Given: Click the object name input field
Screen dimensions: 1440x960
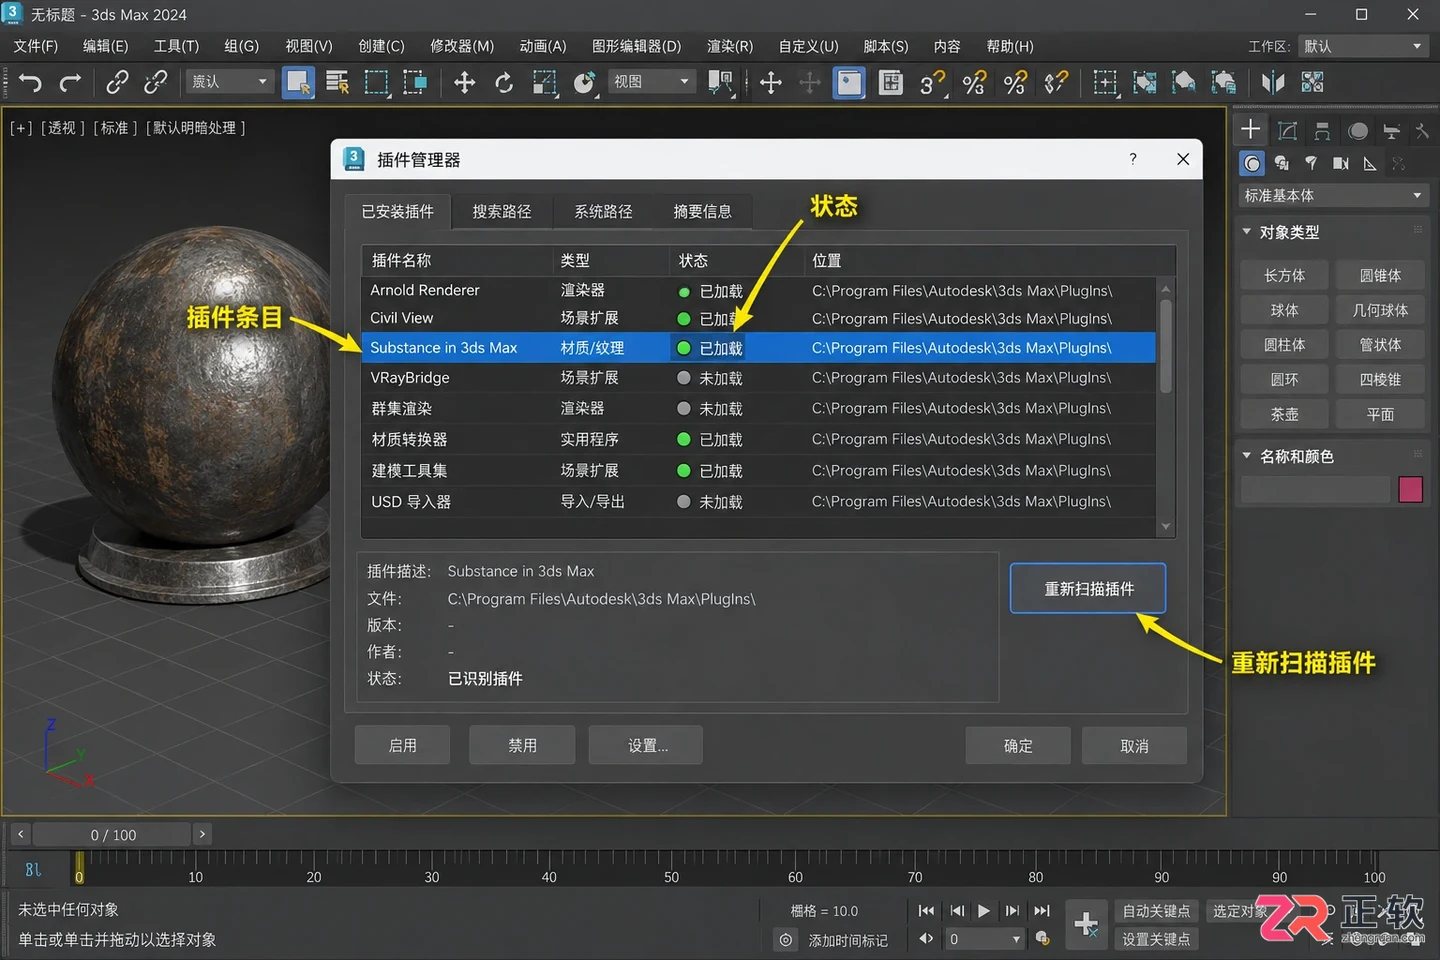Looking at the screenshot, I should point(1316,489).
